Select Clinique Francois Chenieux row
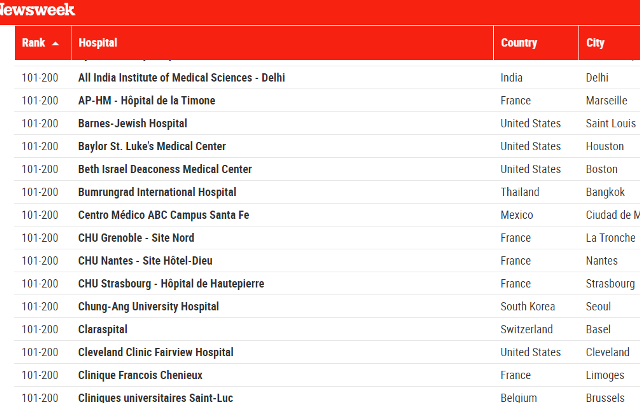Screen dimensions: 640x403 point(327,375)
